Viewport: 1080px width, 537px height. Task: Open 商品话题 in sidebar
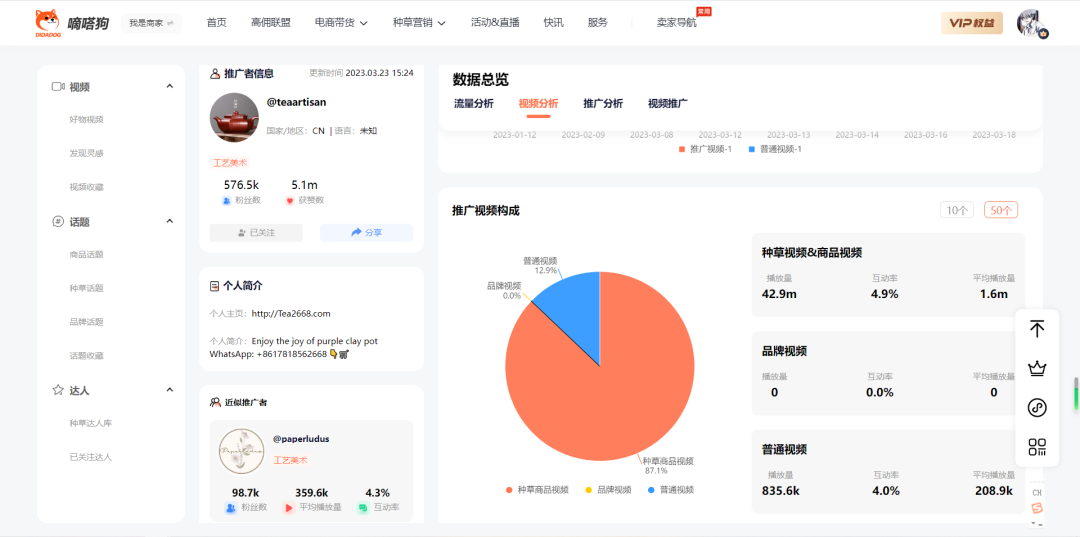pos(86,255)
